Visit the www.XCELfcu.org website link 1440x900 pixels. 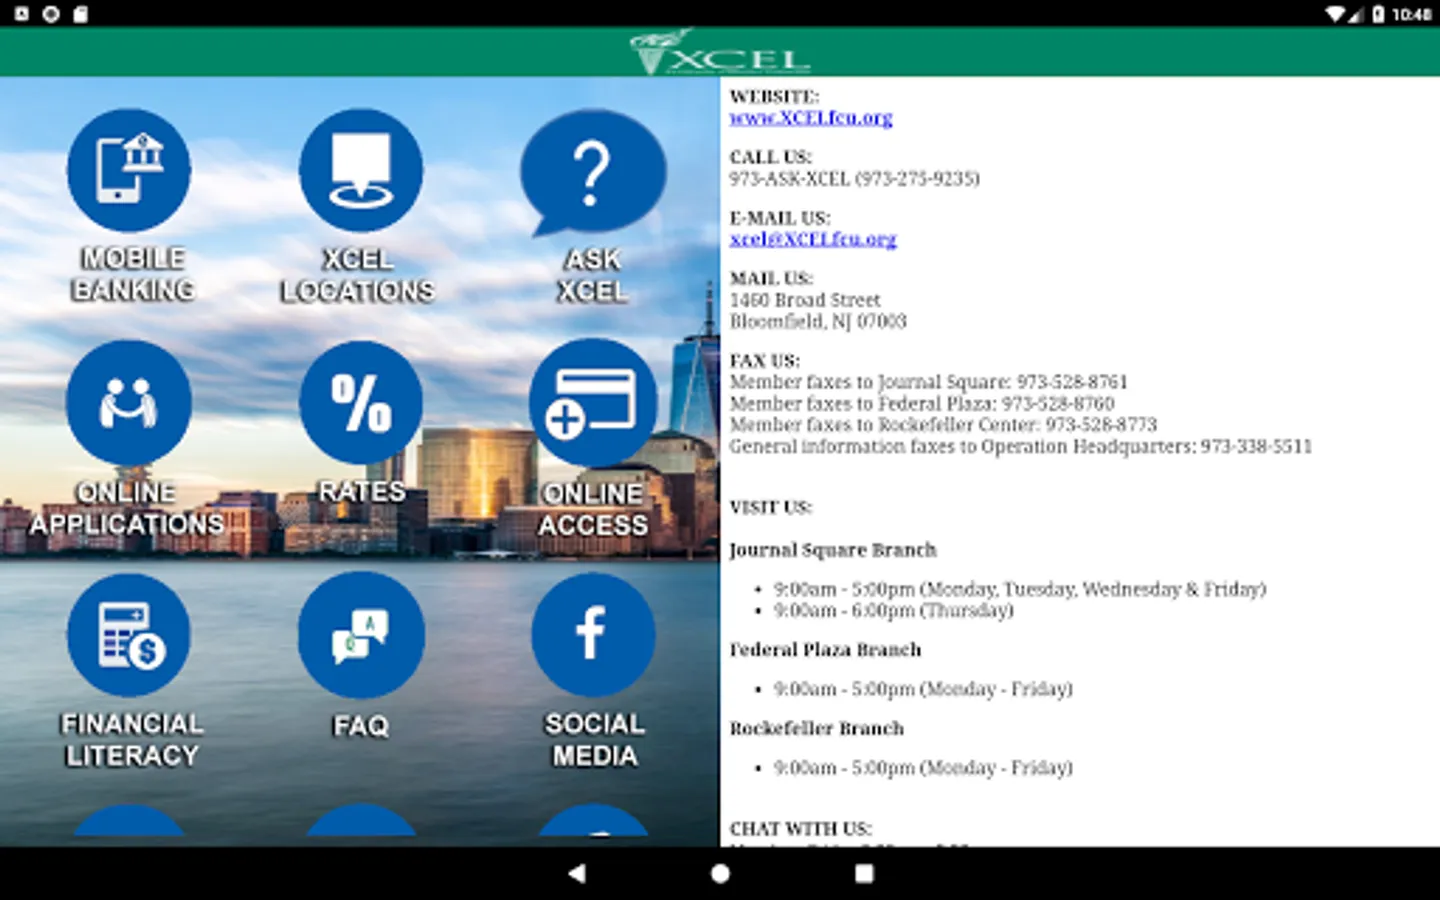(811, 117)
